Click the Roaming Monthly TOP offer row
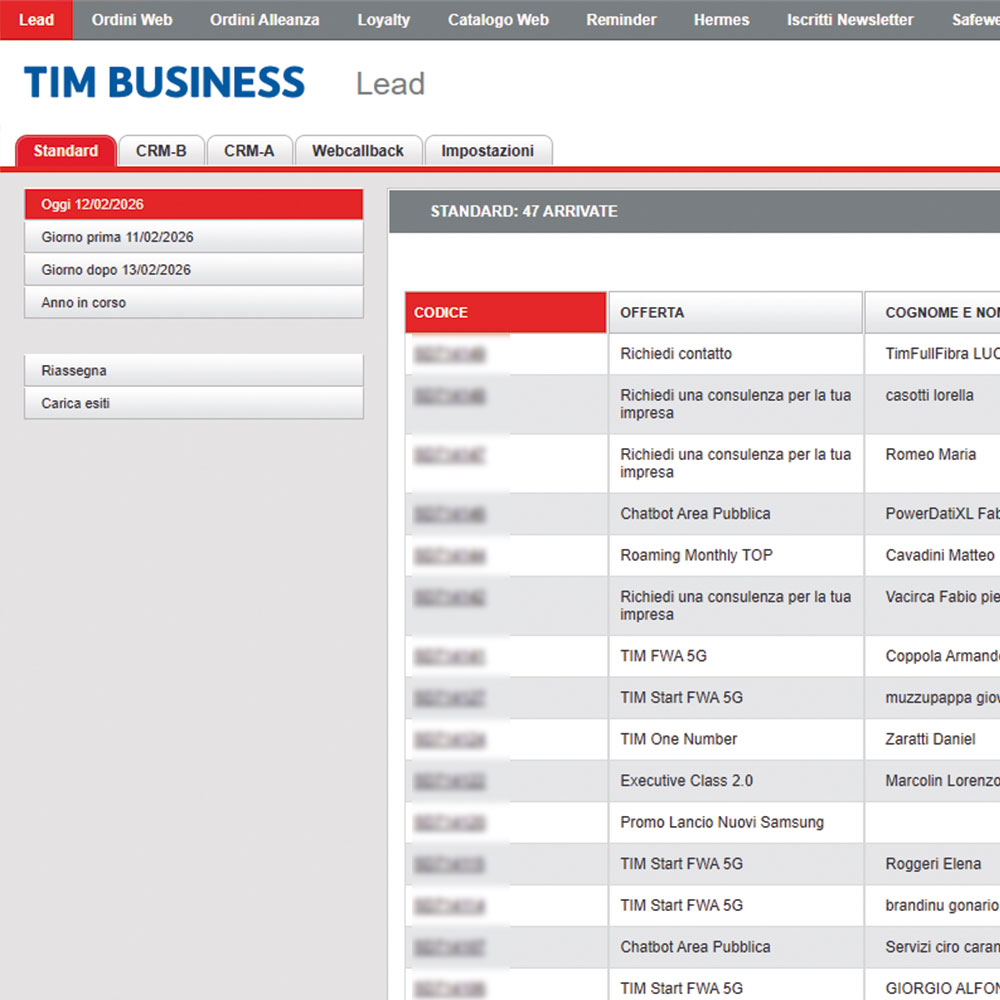 [x=696, y=555]
